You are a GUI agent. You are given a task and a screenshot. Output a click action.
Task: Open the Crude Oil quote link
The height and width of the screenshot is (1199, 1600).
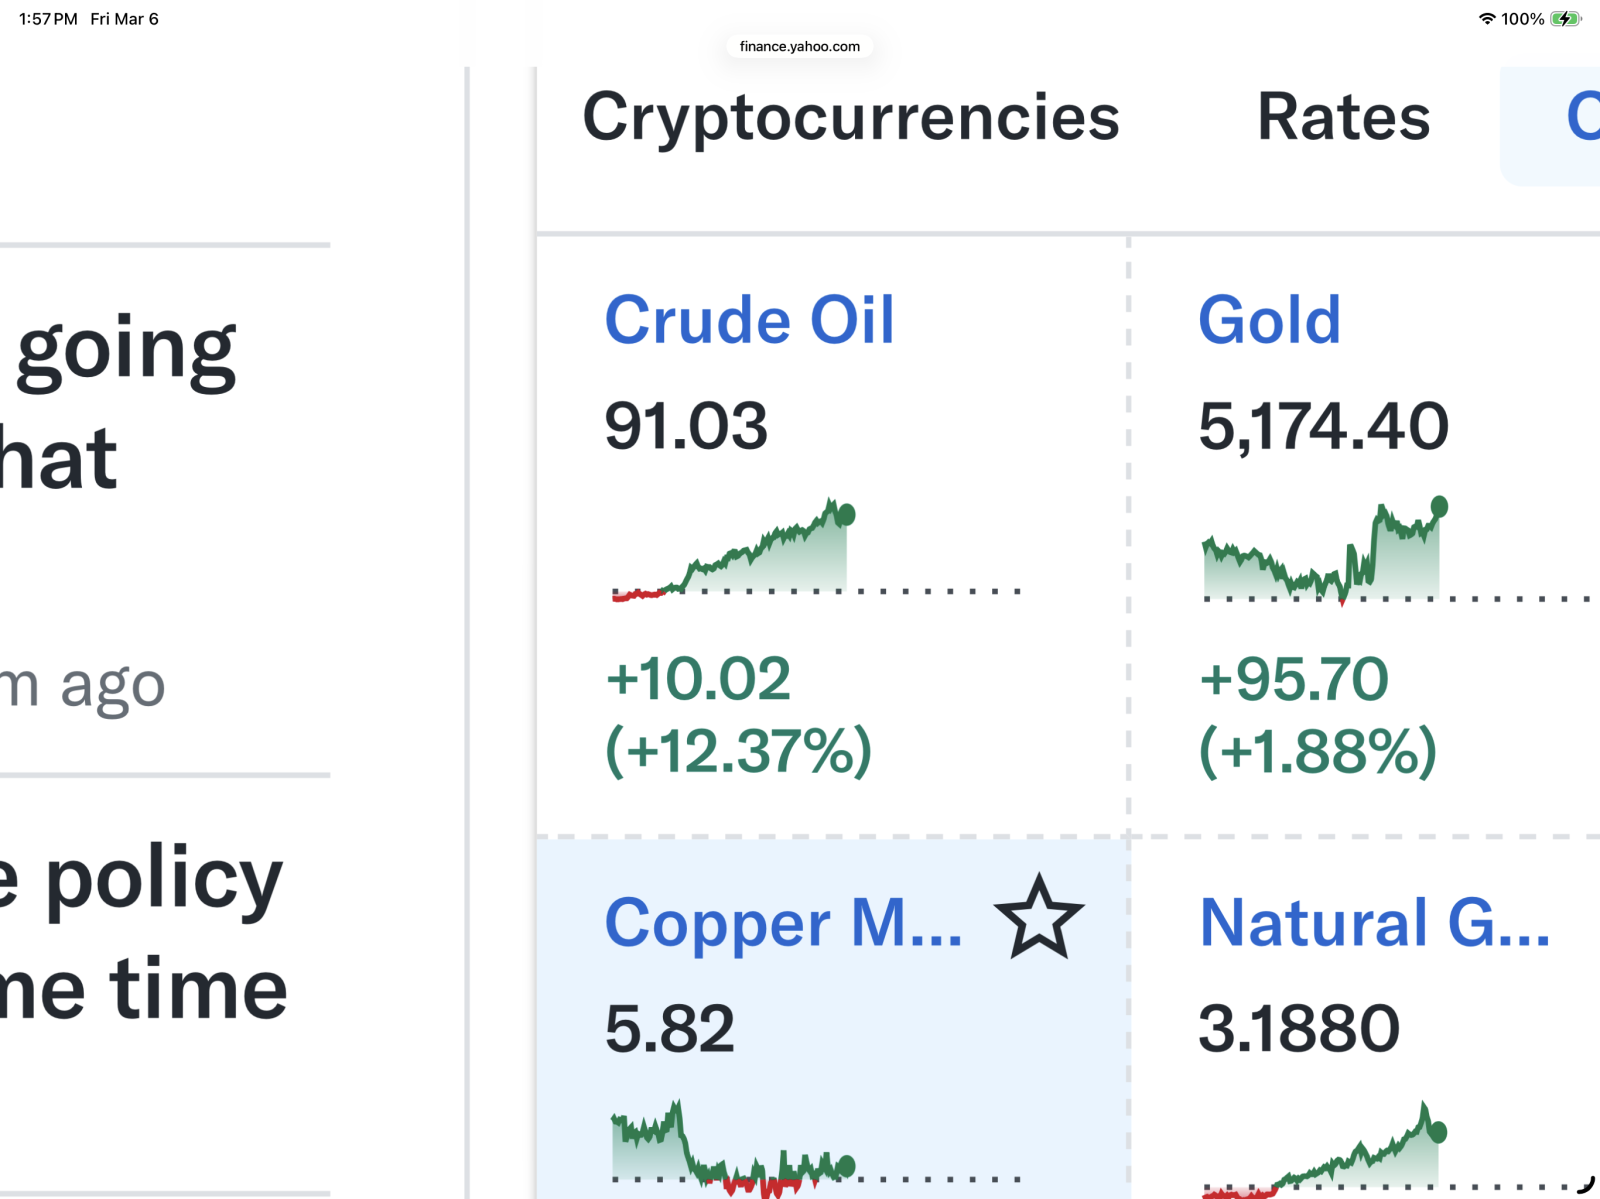click(x=749, y=321)
